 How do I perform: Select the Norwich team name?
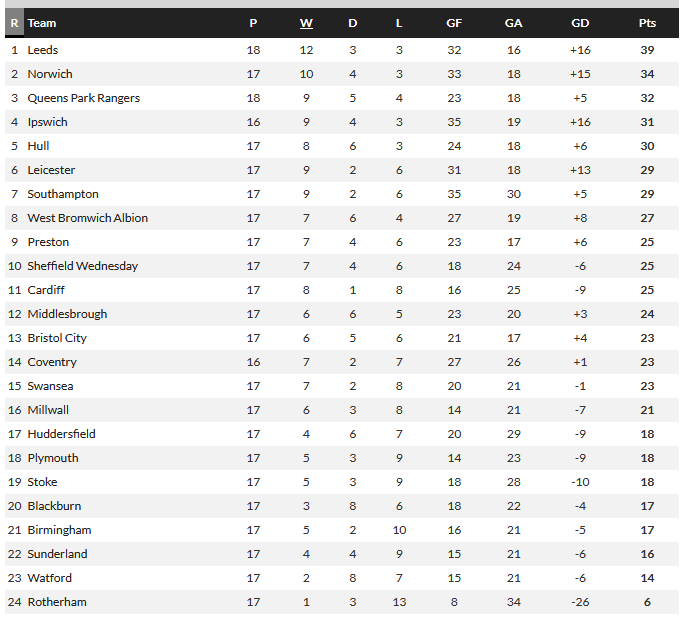(50, 74)
